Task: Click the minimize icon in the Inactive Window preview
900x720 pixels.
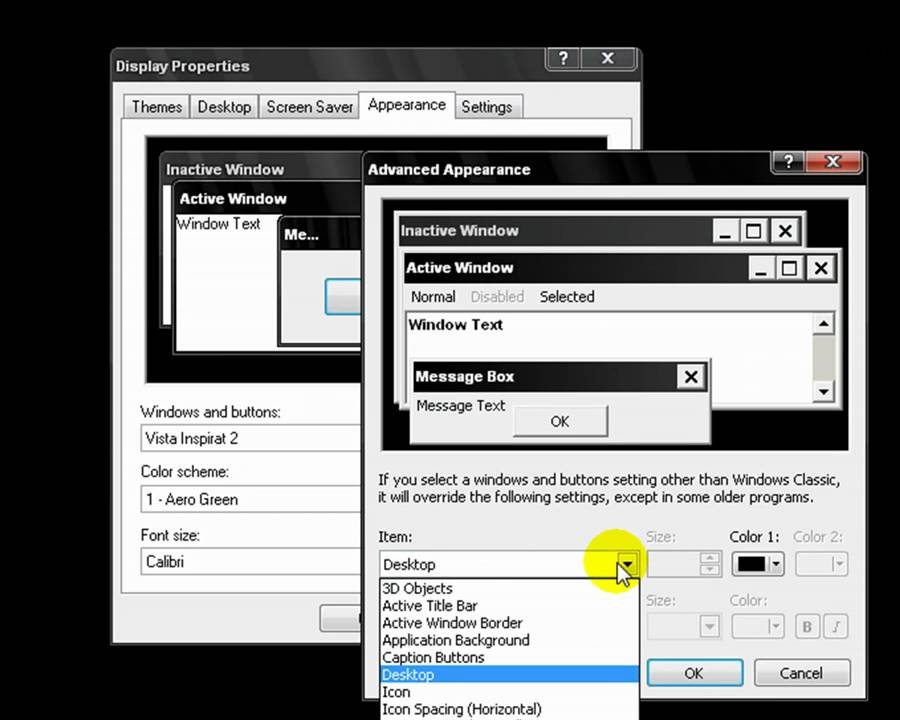Action: click(724, 231)
